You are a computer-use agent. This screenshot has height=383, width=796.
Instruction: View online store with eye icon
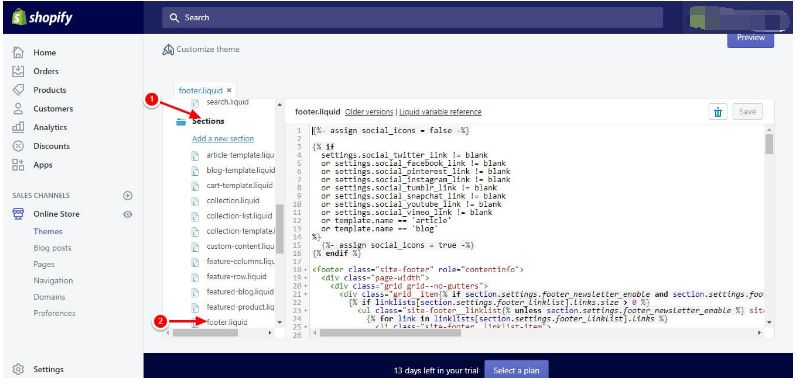128,214
